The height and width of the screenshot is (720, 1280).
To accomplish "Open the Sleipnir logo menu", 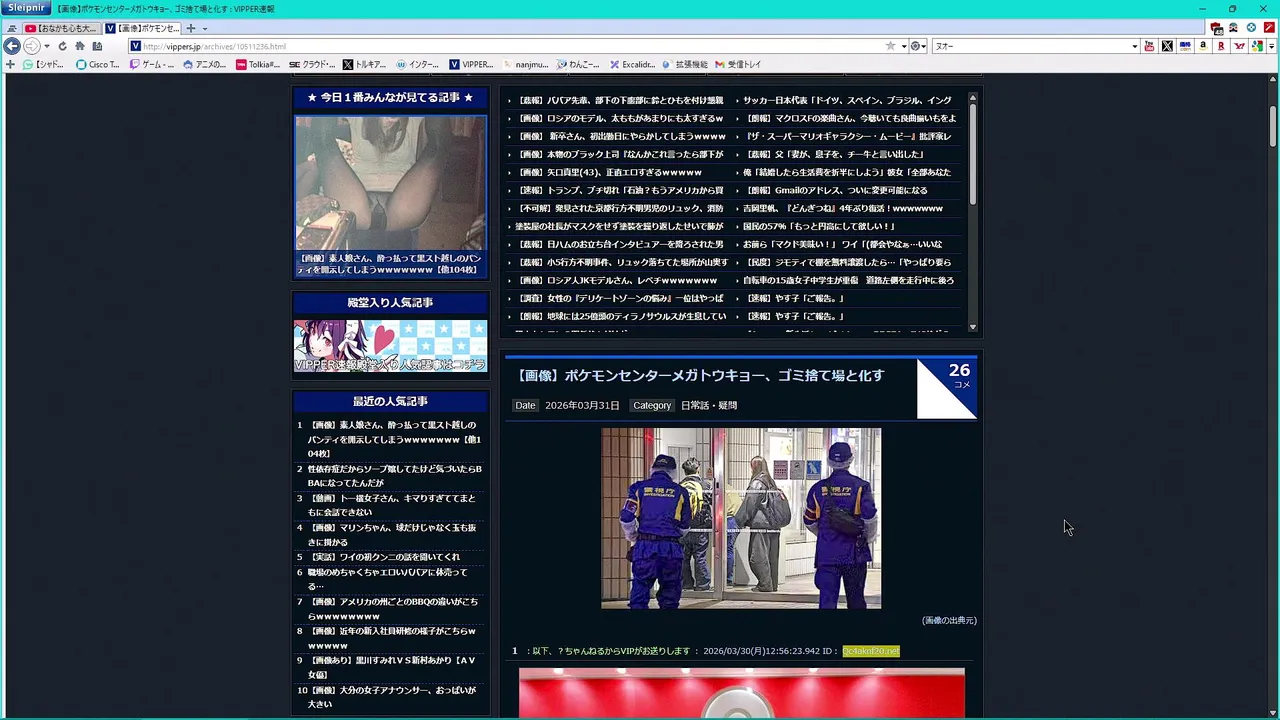I will pos(27,8).
